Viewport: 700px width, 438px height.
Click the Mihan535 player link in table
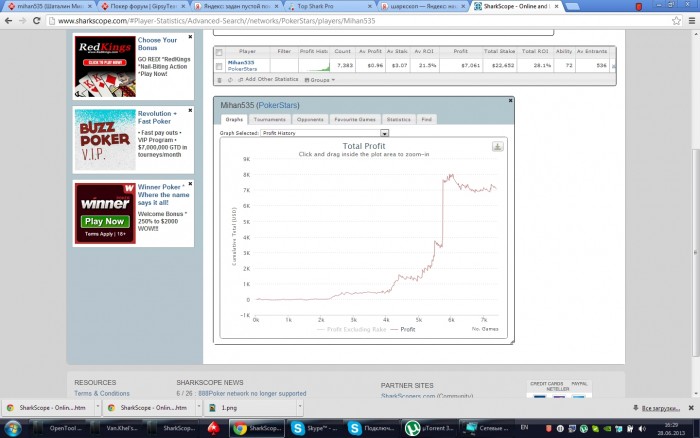click(241, 63)
